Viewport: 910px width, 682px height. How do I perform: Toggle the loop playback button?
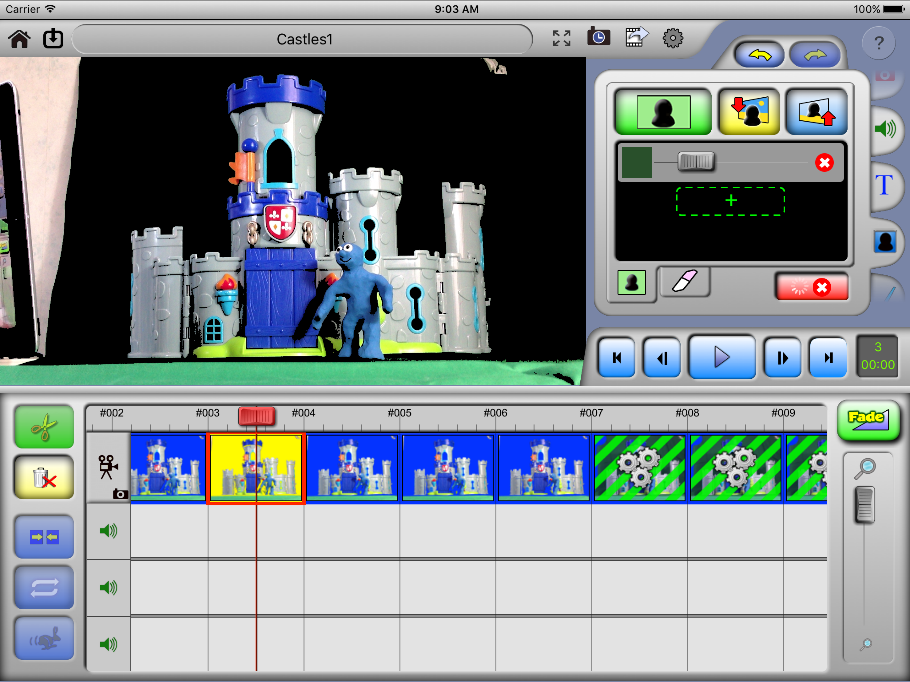tap(43, 588)
